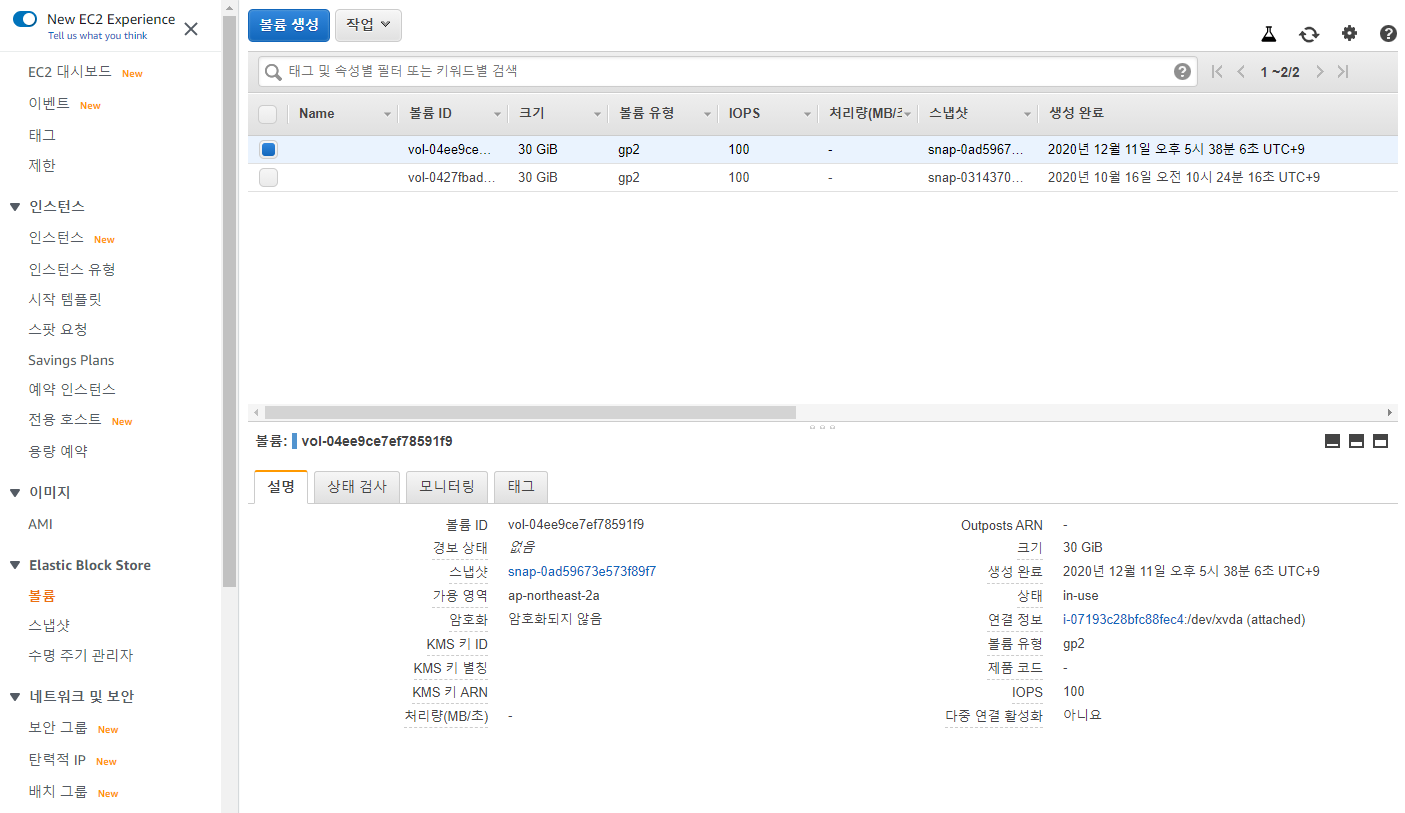Switch to the 태그 tab

(x=521, y=487)
